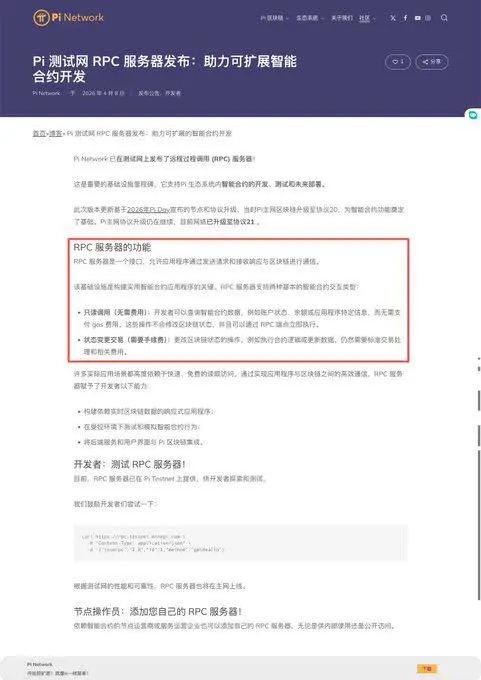
Task: Click the green chat widget icon
Action: pos(473,115)
